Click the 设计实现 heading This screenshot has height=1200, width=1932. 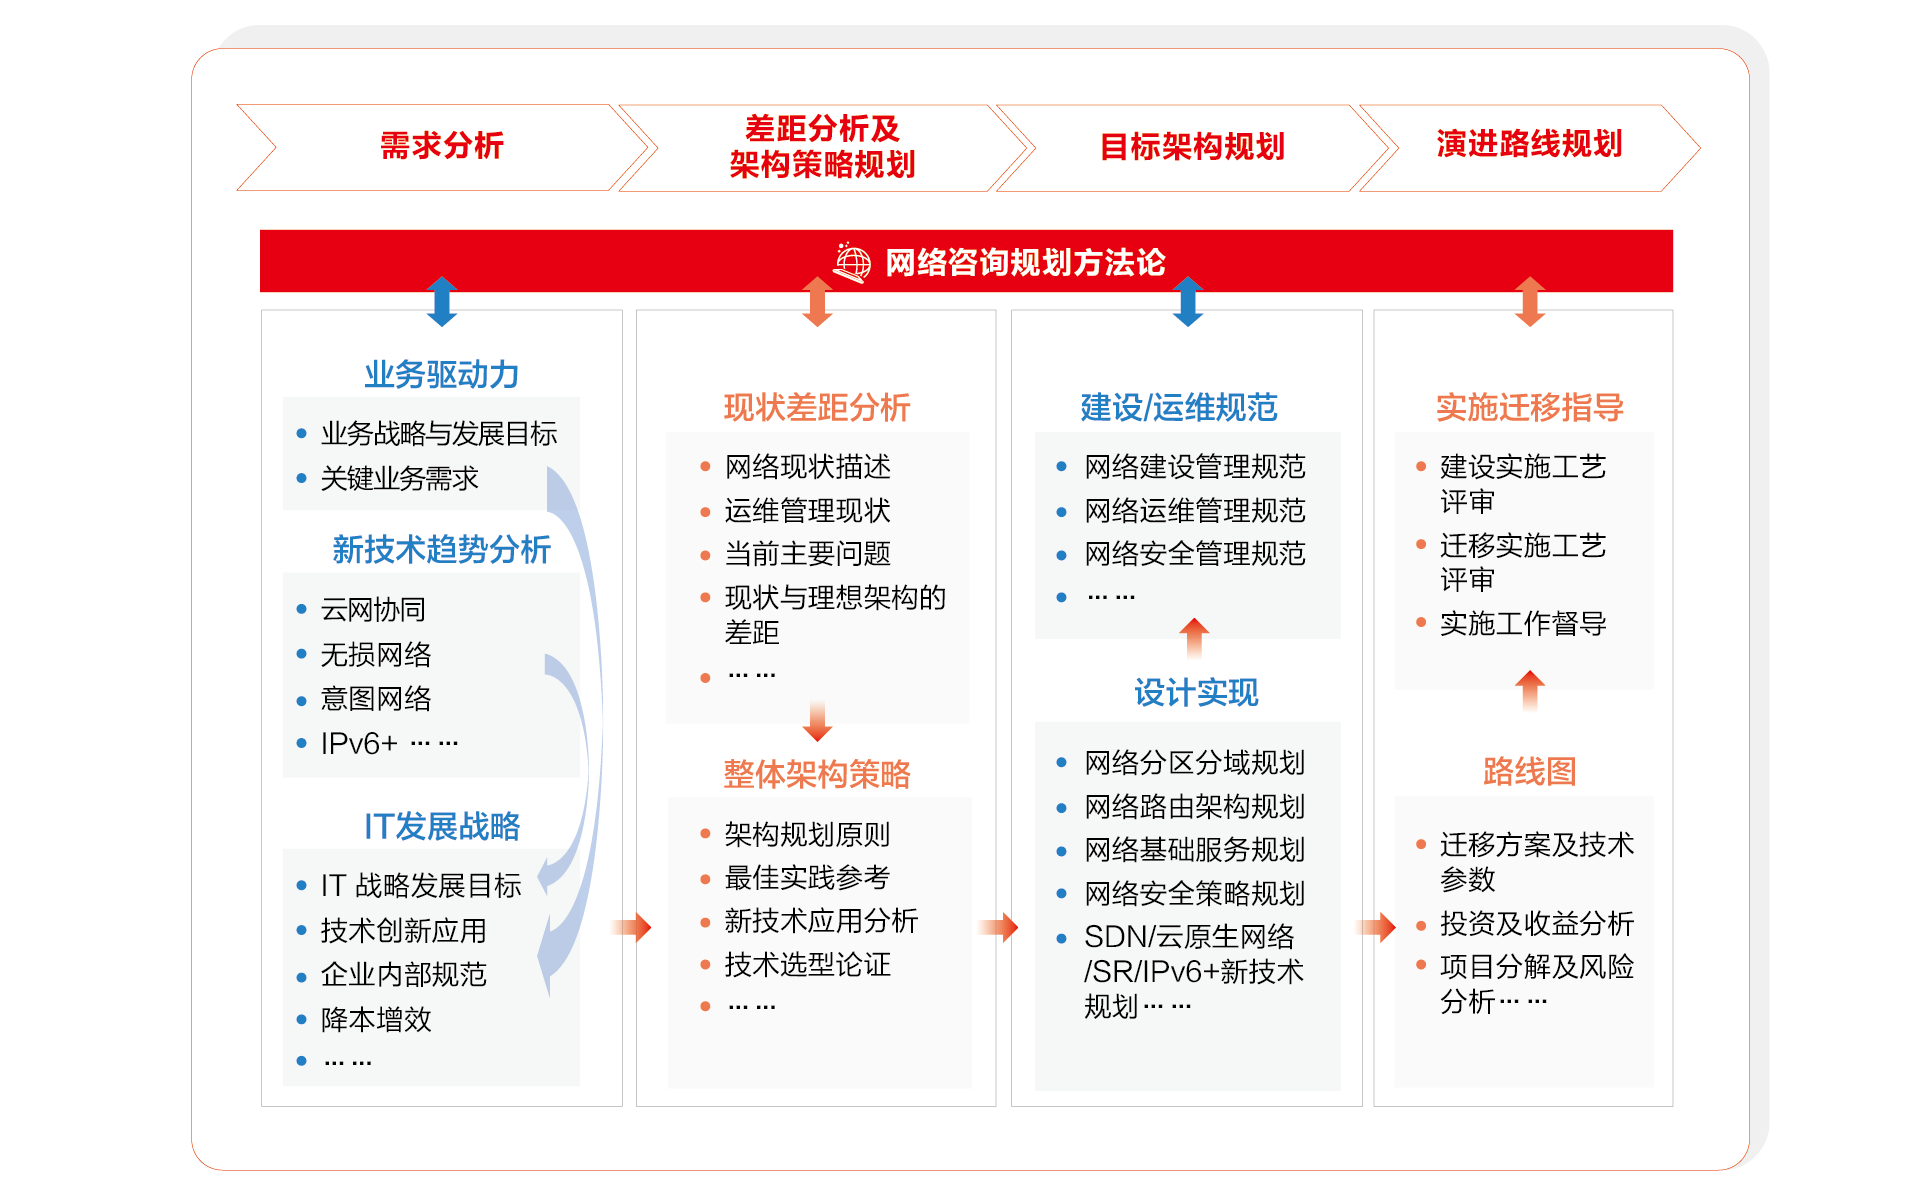coord(1195,693)
